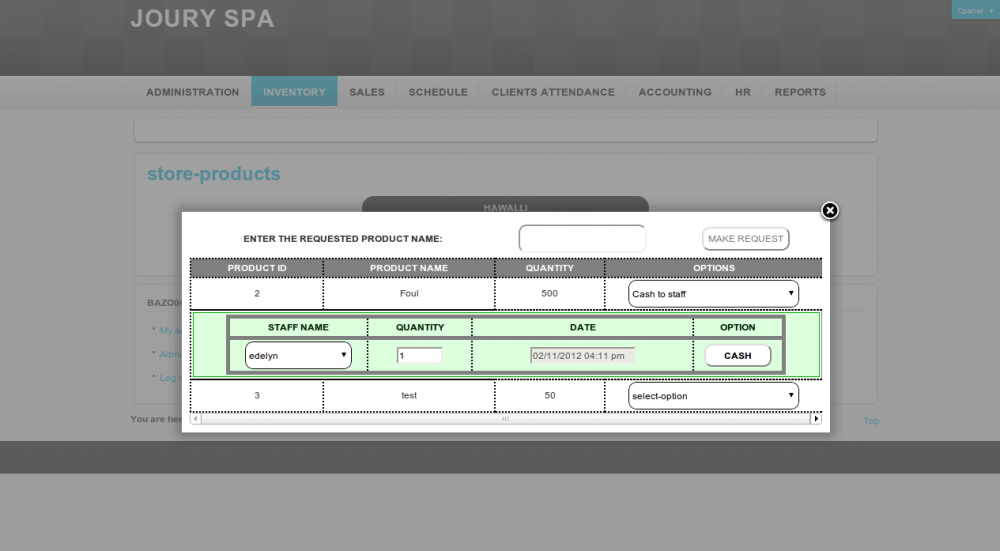Click the date field 02/11/2012 04:11 pm

(x=582, y=355)
